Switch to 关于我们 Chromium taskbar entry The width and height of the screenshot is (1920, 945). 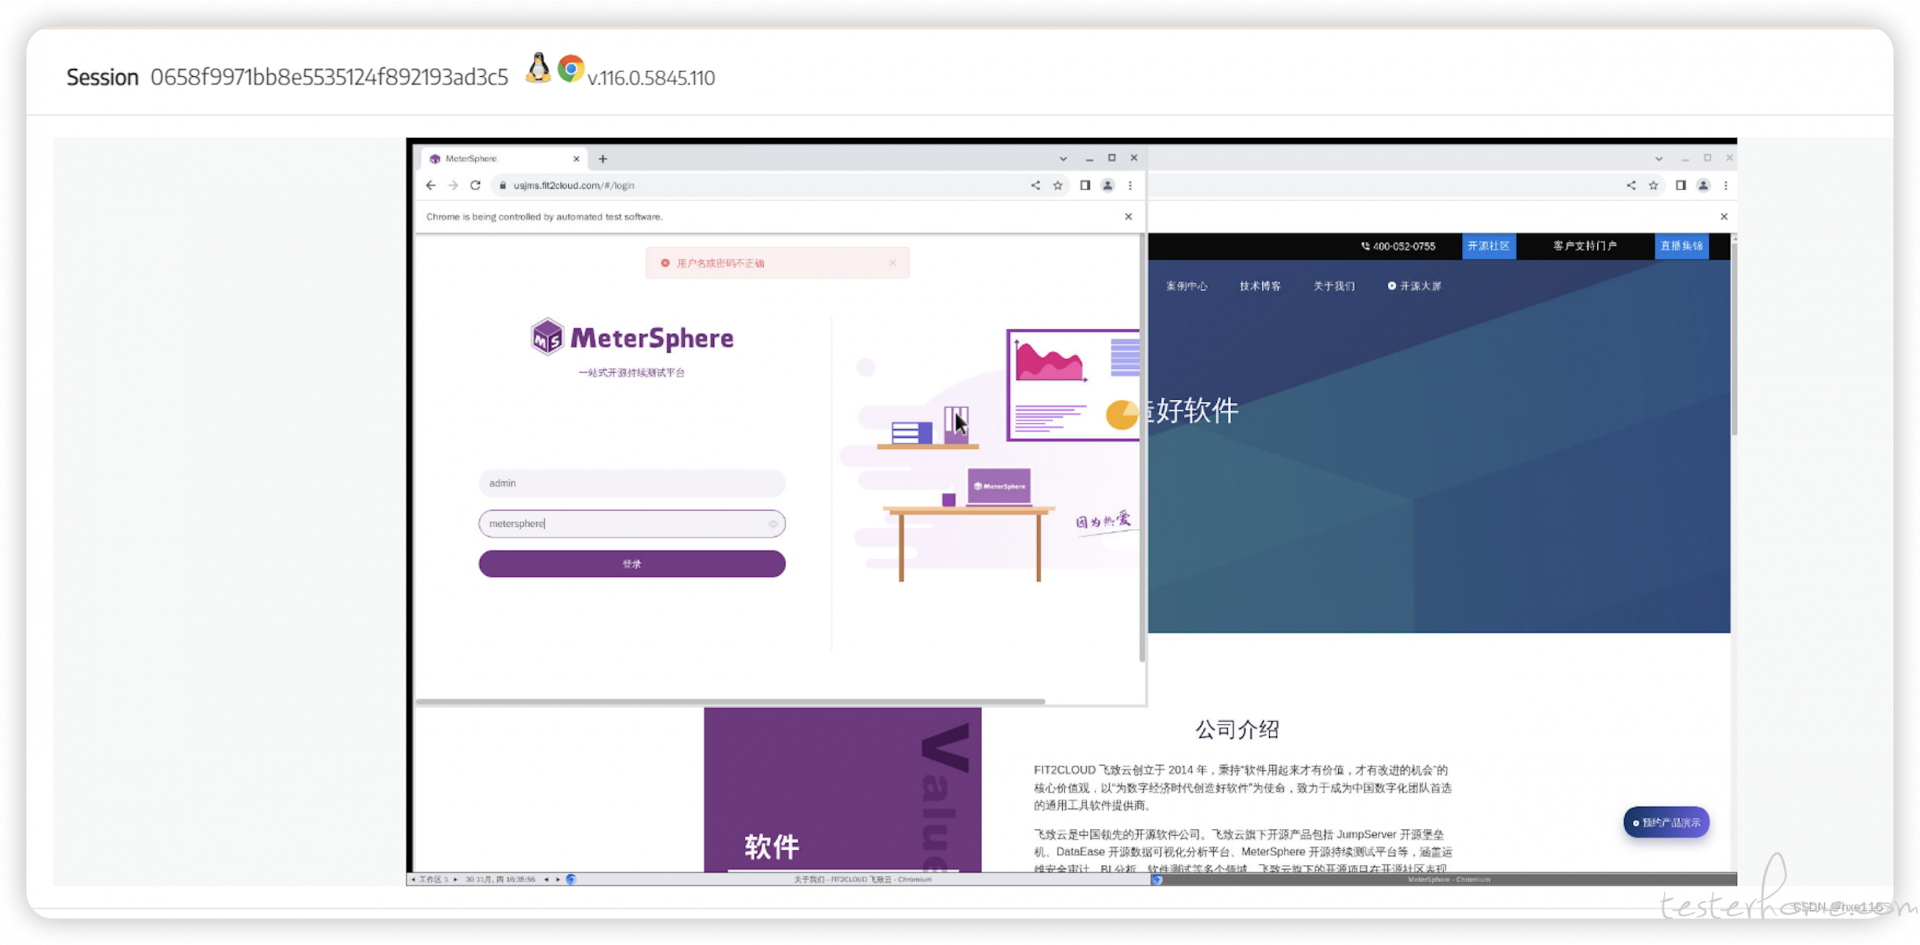[862, 880]
